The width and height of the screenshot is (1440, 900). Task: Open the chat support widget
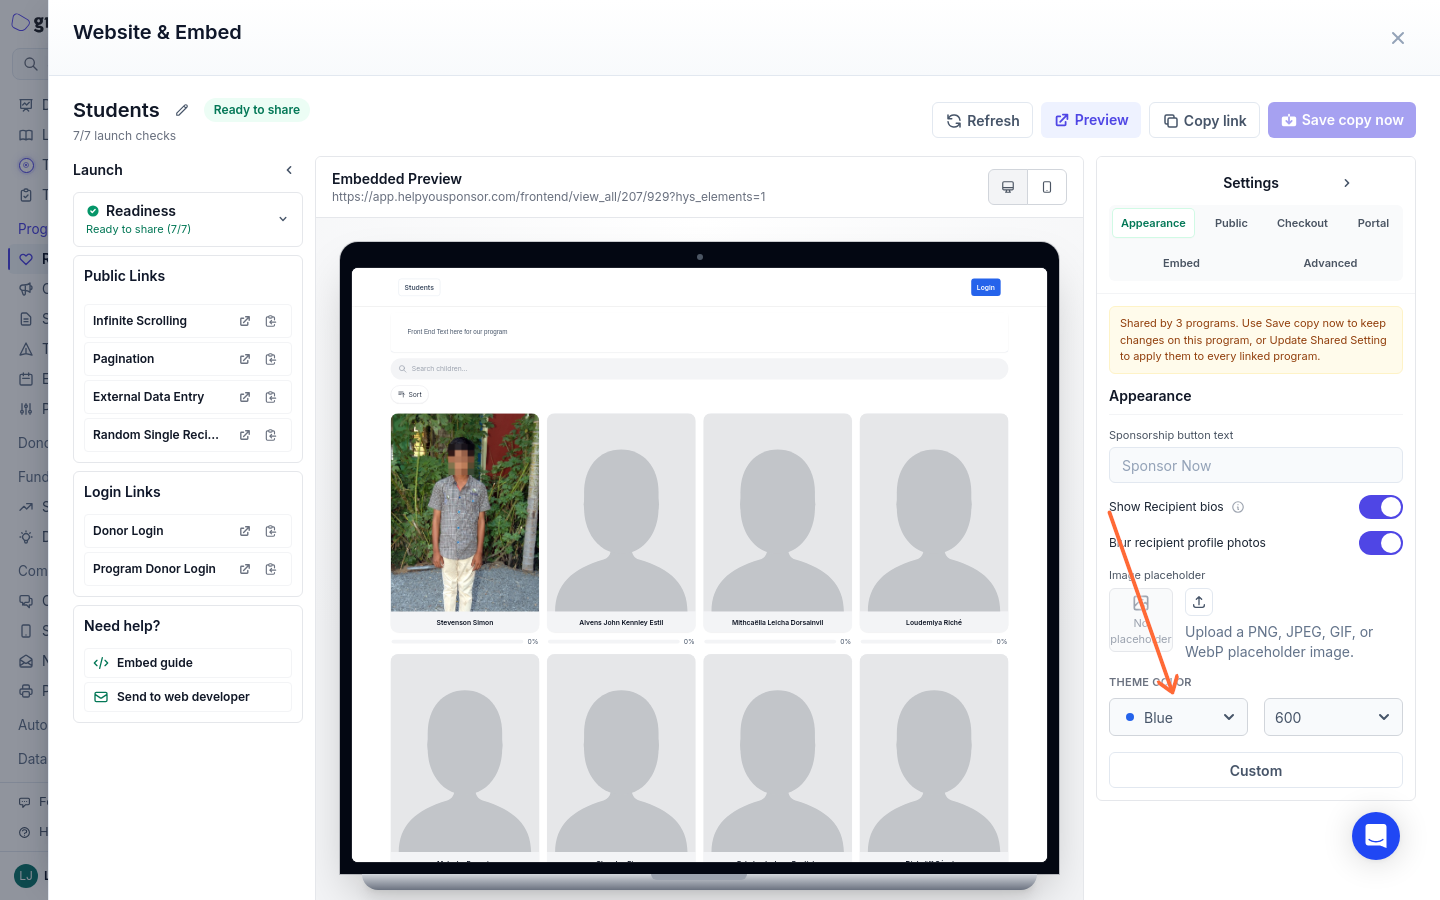coord(1376,836)
